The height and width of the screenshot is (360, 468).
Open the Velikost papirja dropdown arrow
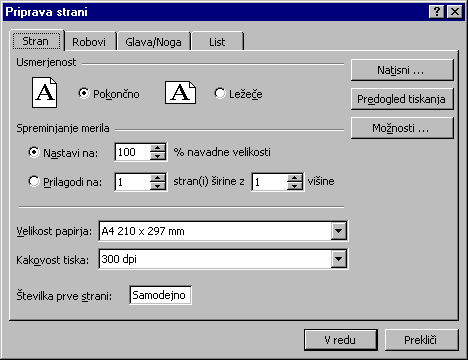pyautogui.click(x=338, y=231)
